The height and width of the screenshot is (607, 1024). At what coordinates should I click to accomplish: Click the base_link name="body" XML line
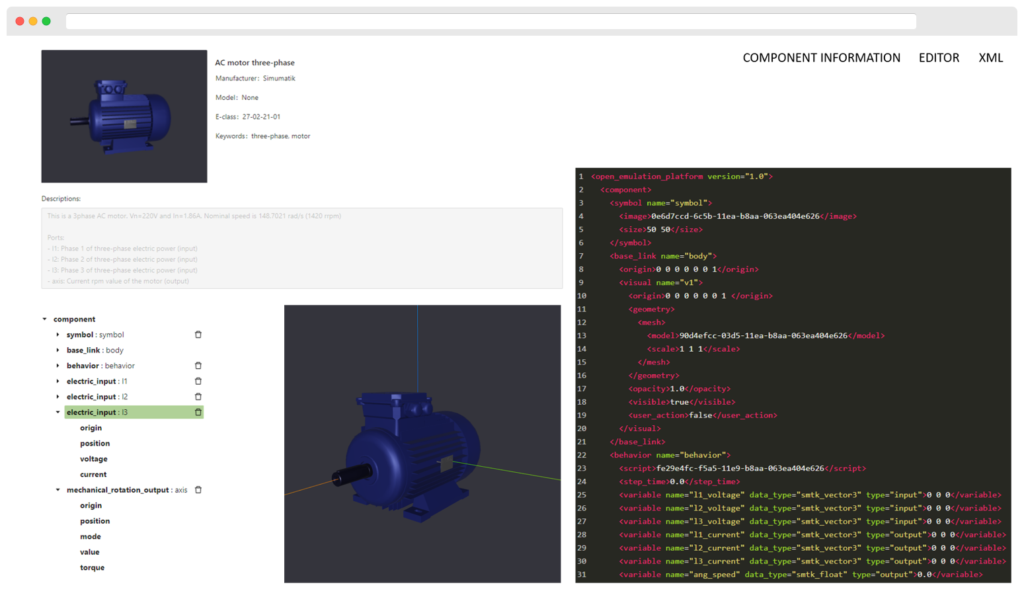[x=664, y=256]
